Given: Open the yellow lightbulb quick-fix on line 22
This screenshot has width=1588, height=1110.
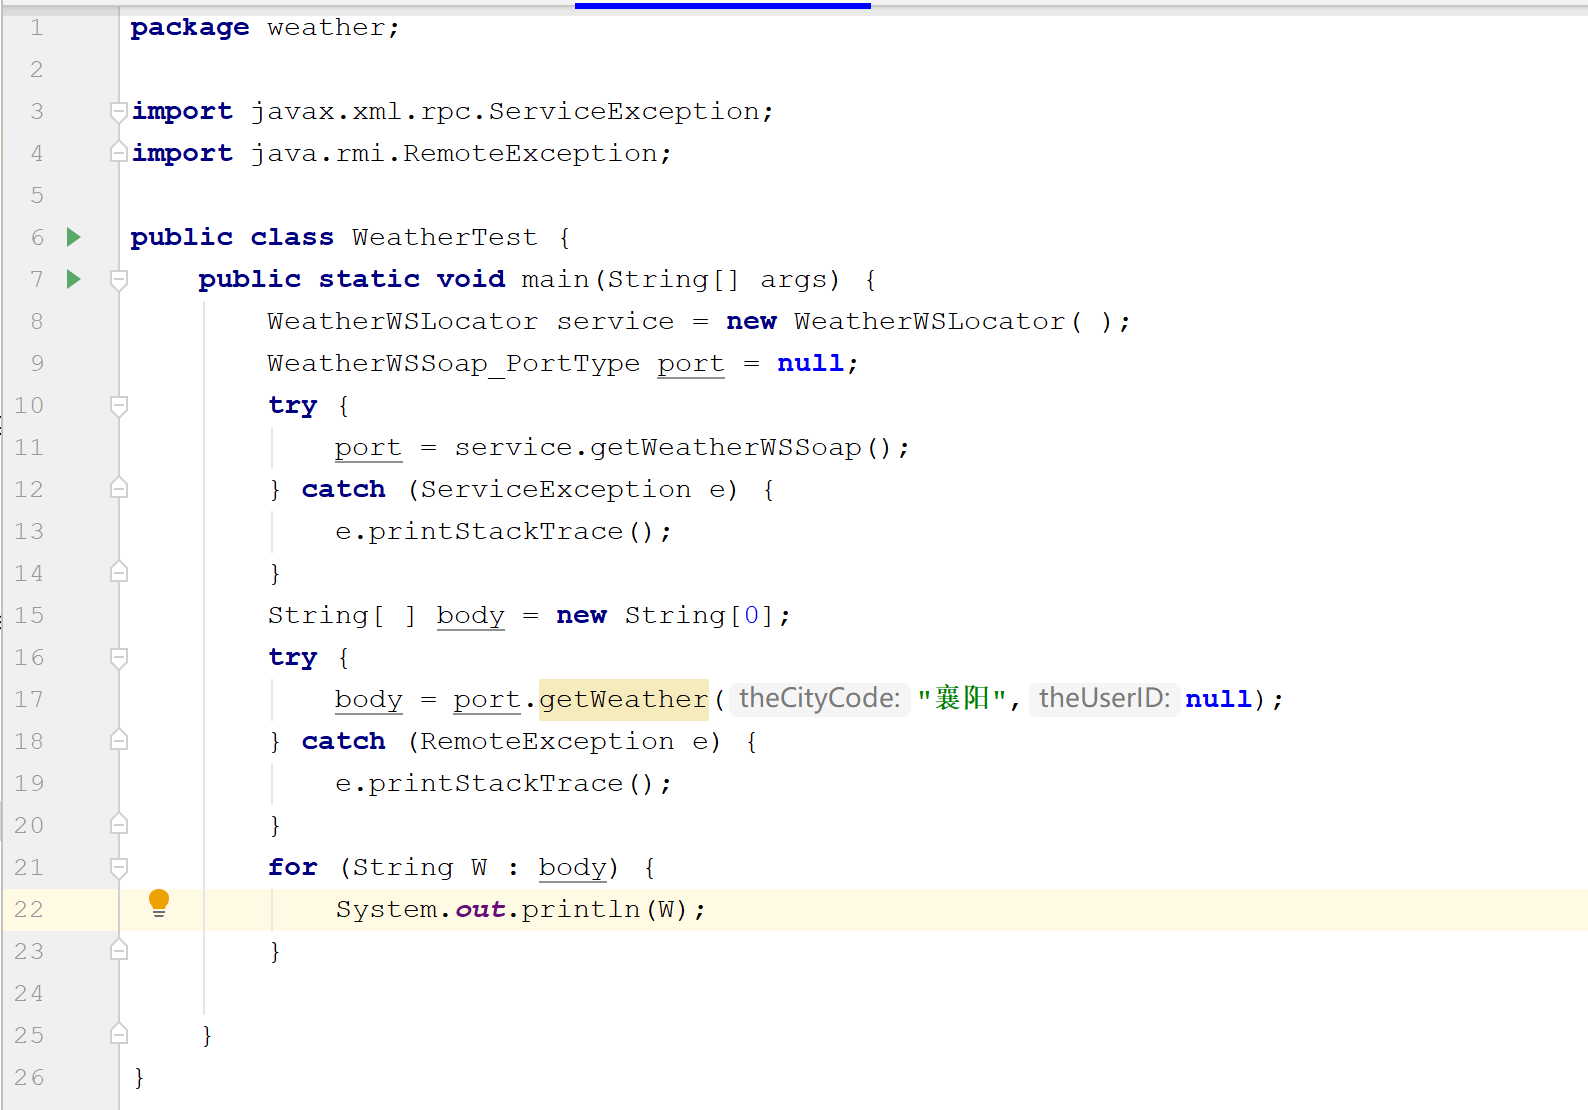Looking at the screenshot, I should [159, 903].
